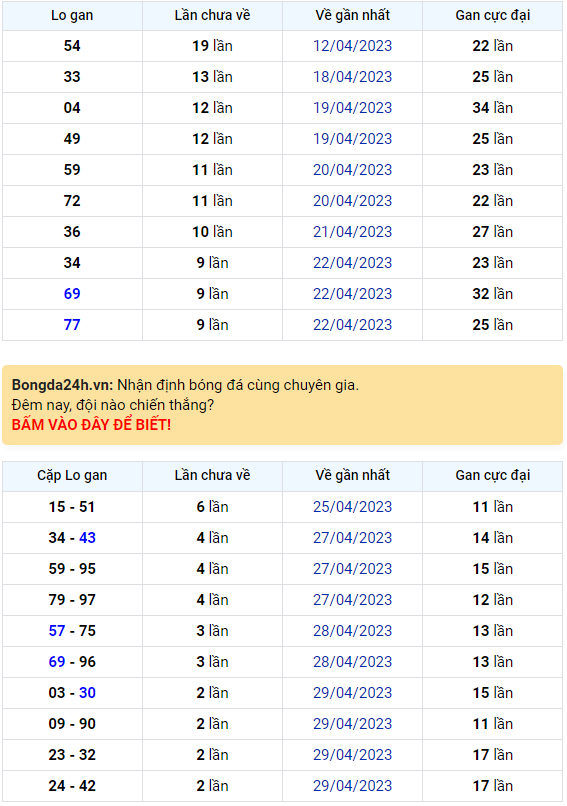The image size is (567, 806).
Task: Click 'Gan cực đại' header of first table
Action: click(x=492, y=15)
